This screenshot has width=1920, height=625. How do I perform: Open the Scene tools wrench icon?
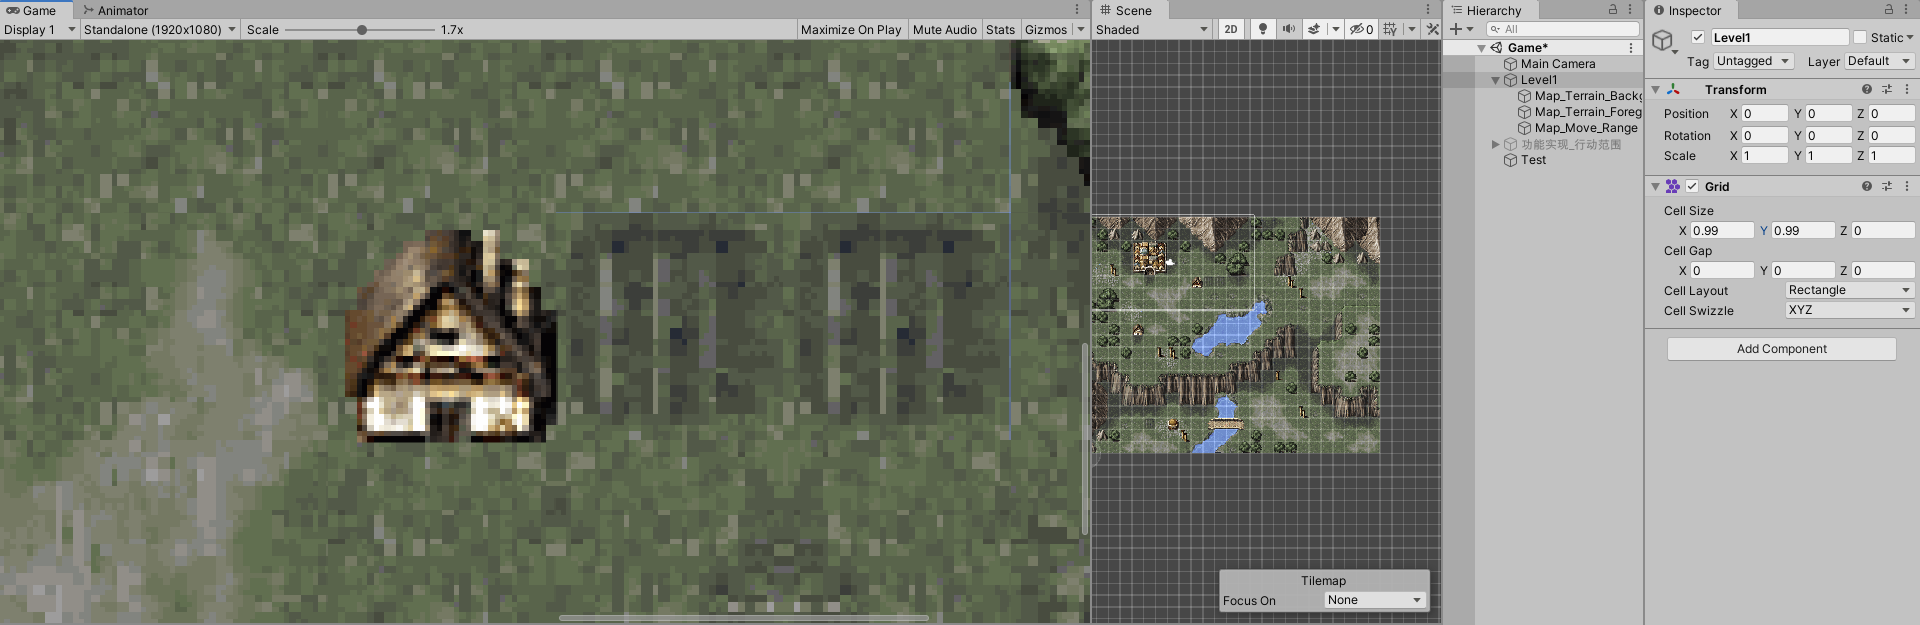[x=1432, y=29]
